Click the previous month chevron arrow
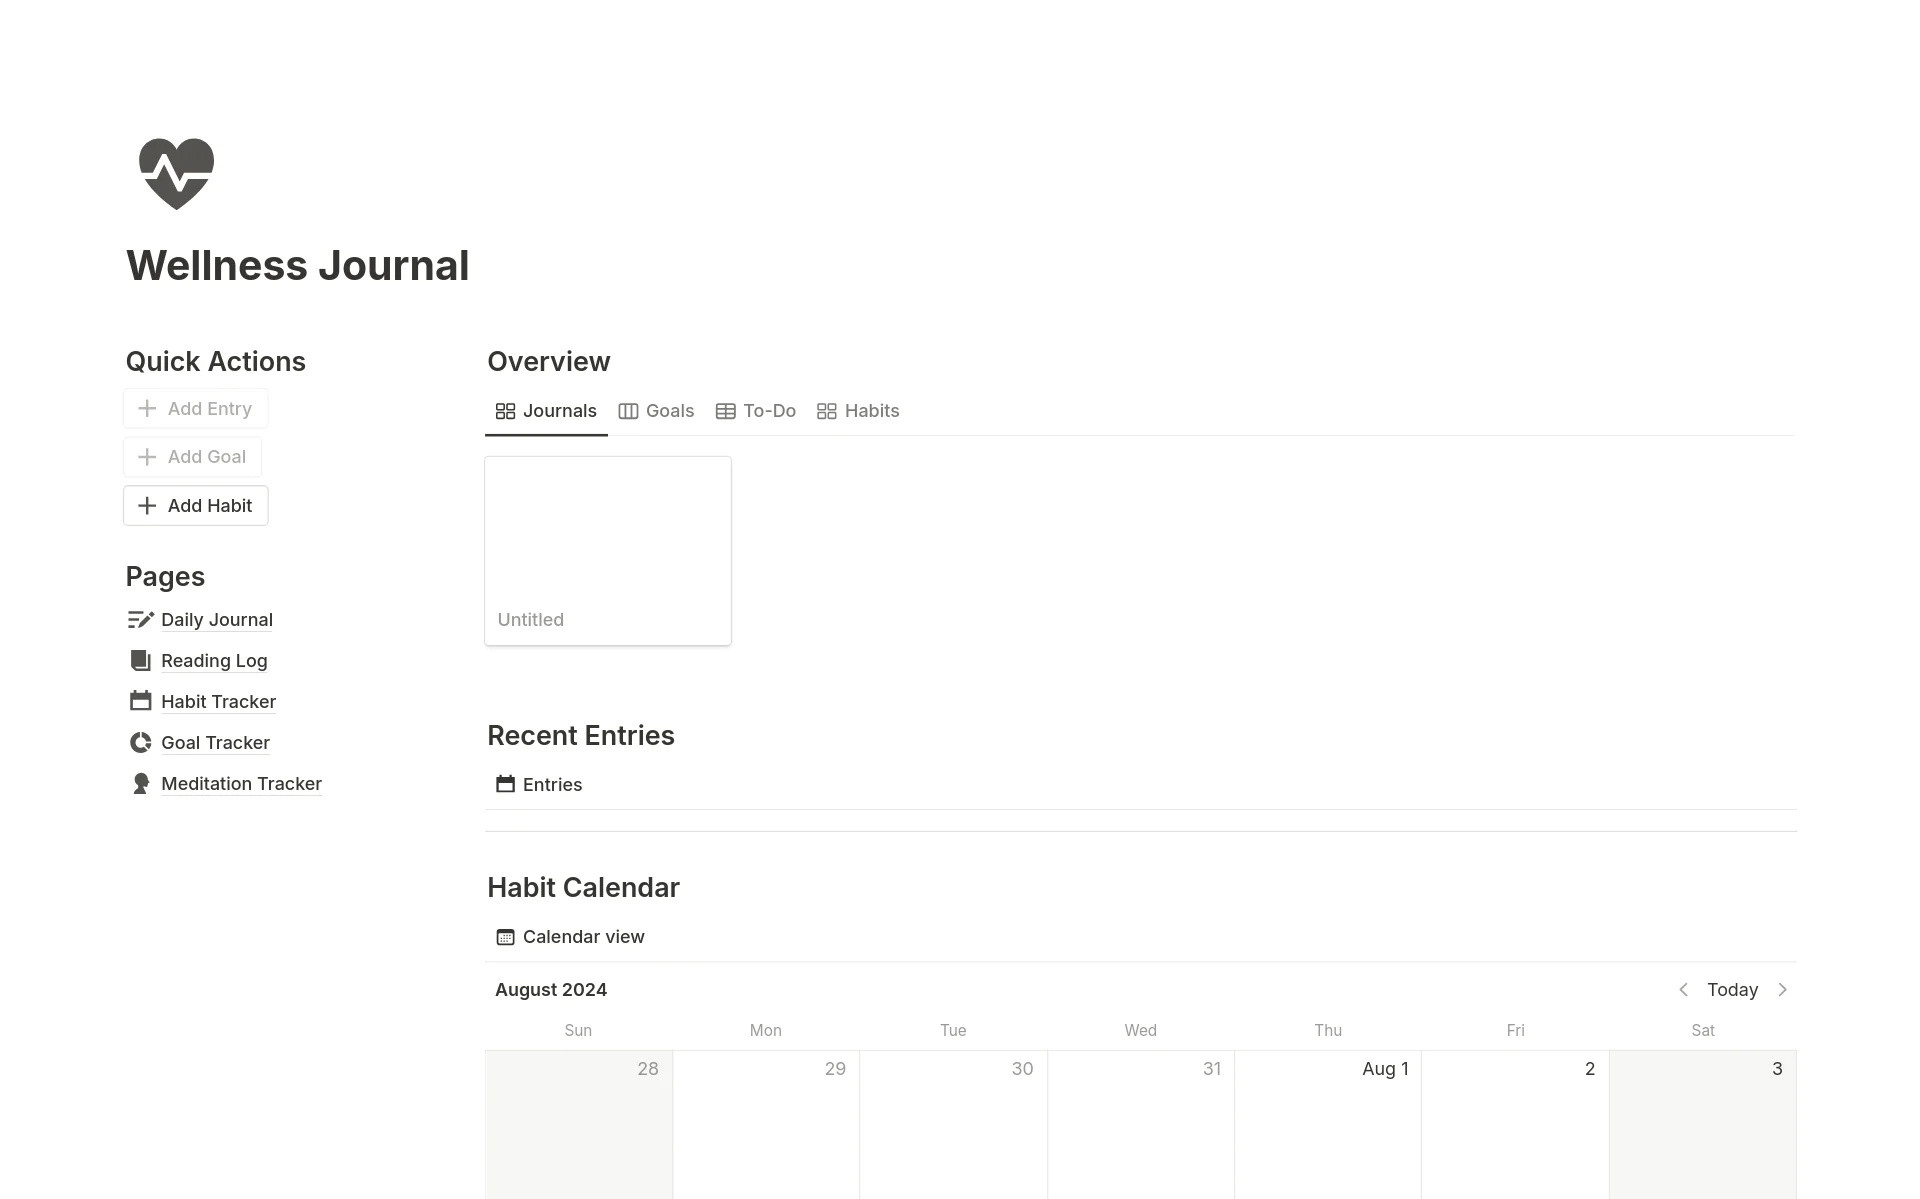This screenshot has width=1920, height=1199. (1684, 989)
